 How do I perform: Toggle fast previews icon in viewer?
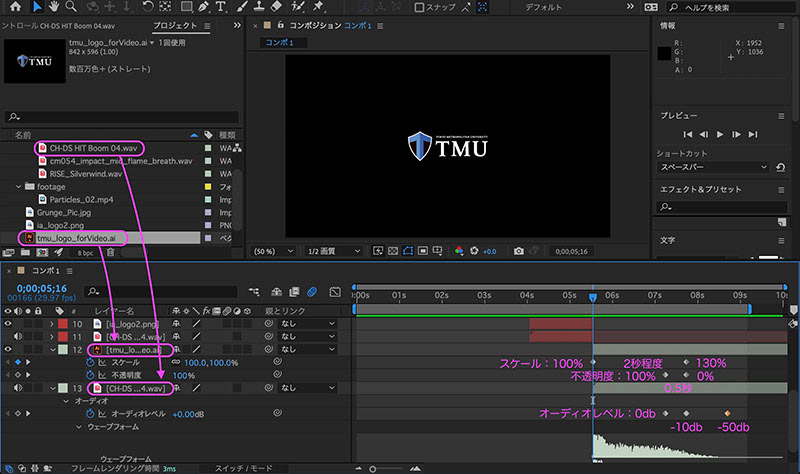378,251
